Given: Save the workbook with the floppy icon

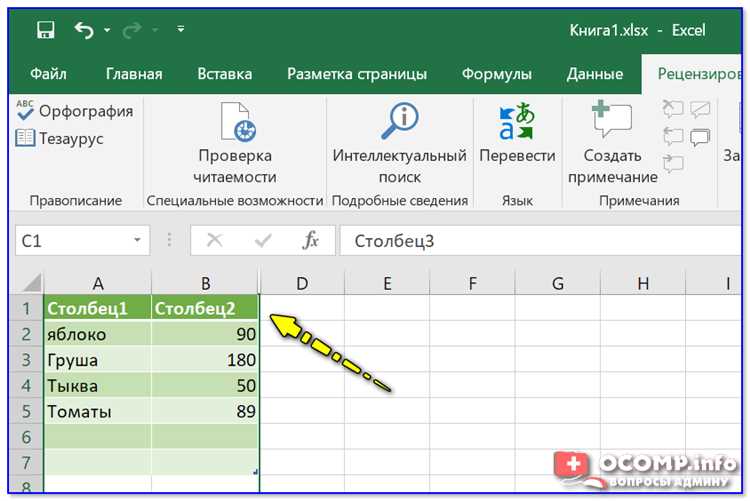Looking at the screenshot, I should pos(45,30).
